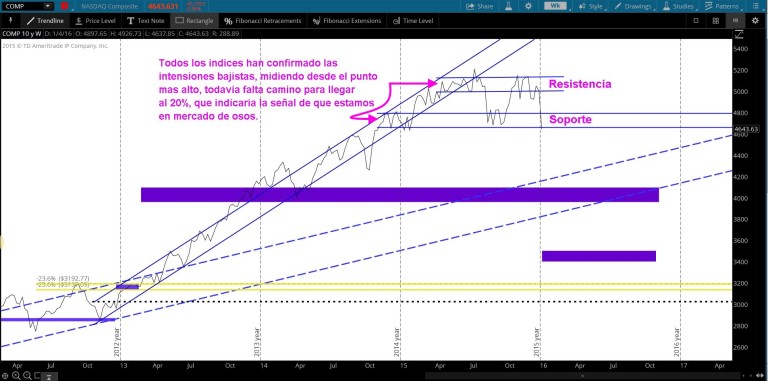Switch to single chart layout icon
The image size is (768, 381).
[x=696, y=21]
